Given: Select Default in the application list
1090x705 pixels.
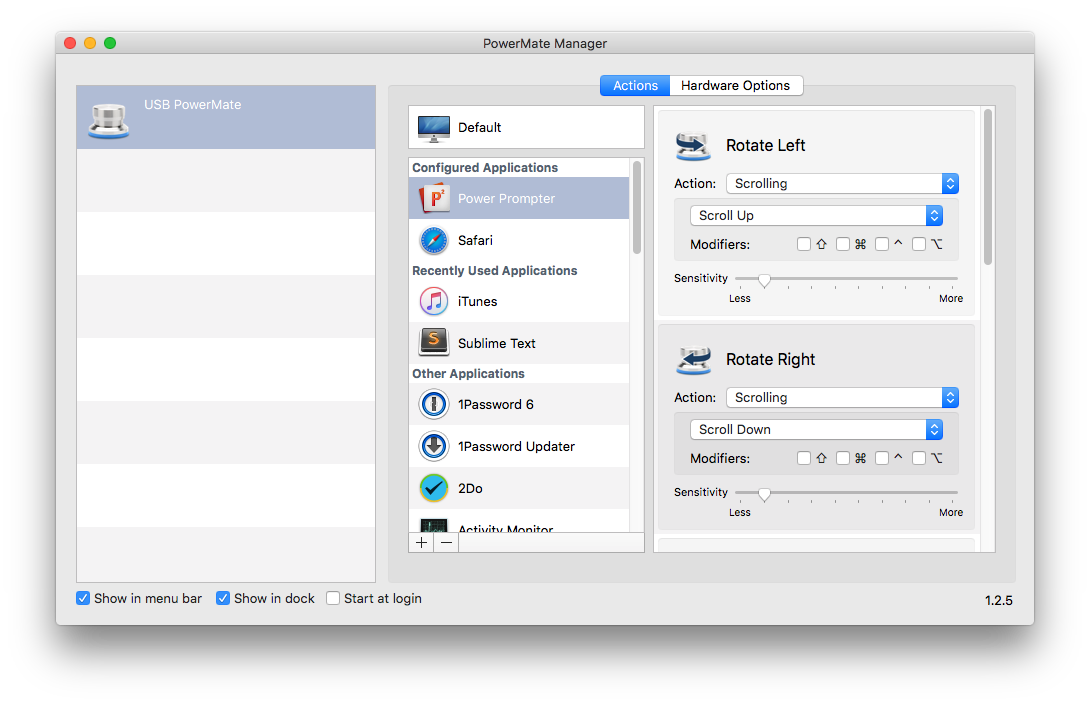Looking at the screenshot, I should [x=526, y=127].
